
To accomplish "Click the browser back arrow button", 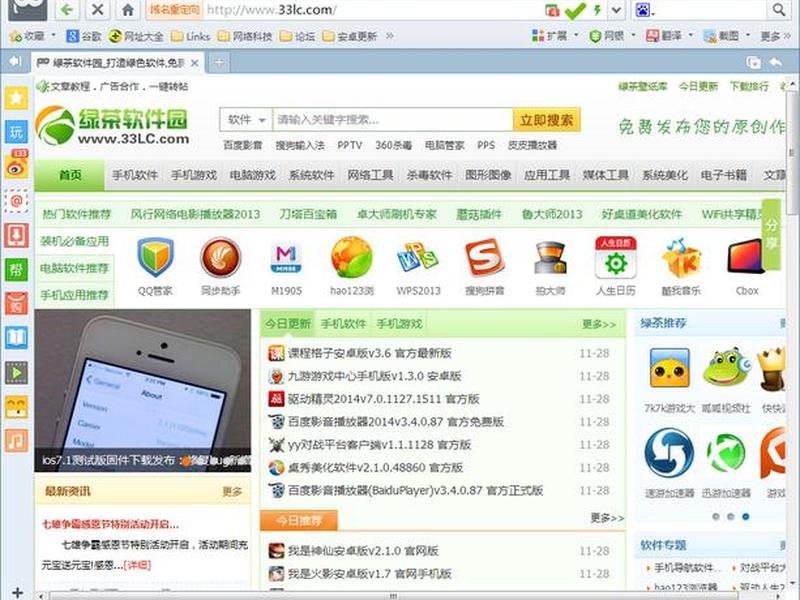I will click(67, 10).
